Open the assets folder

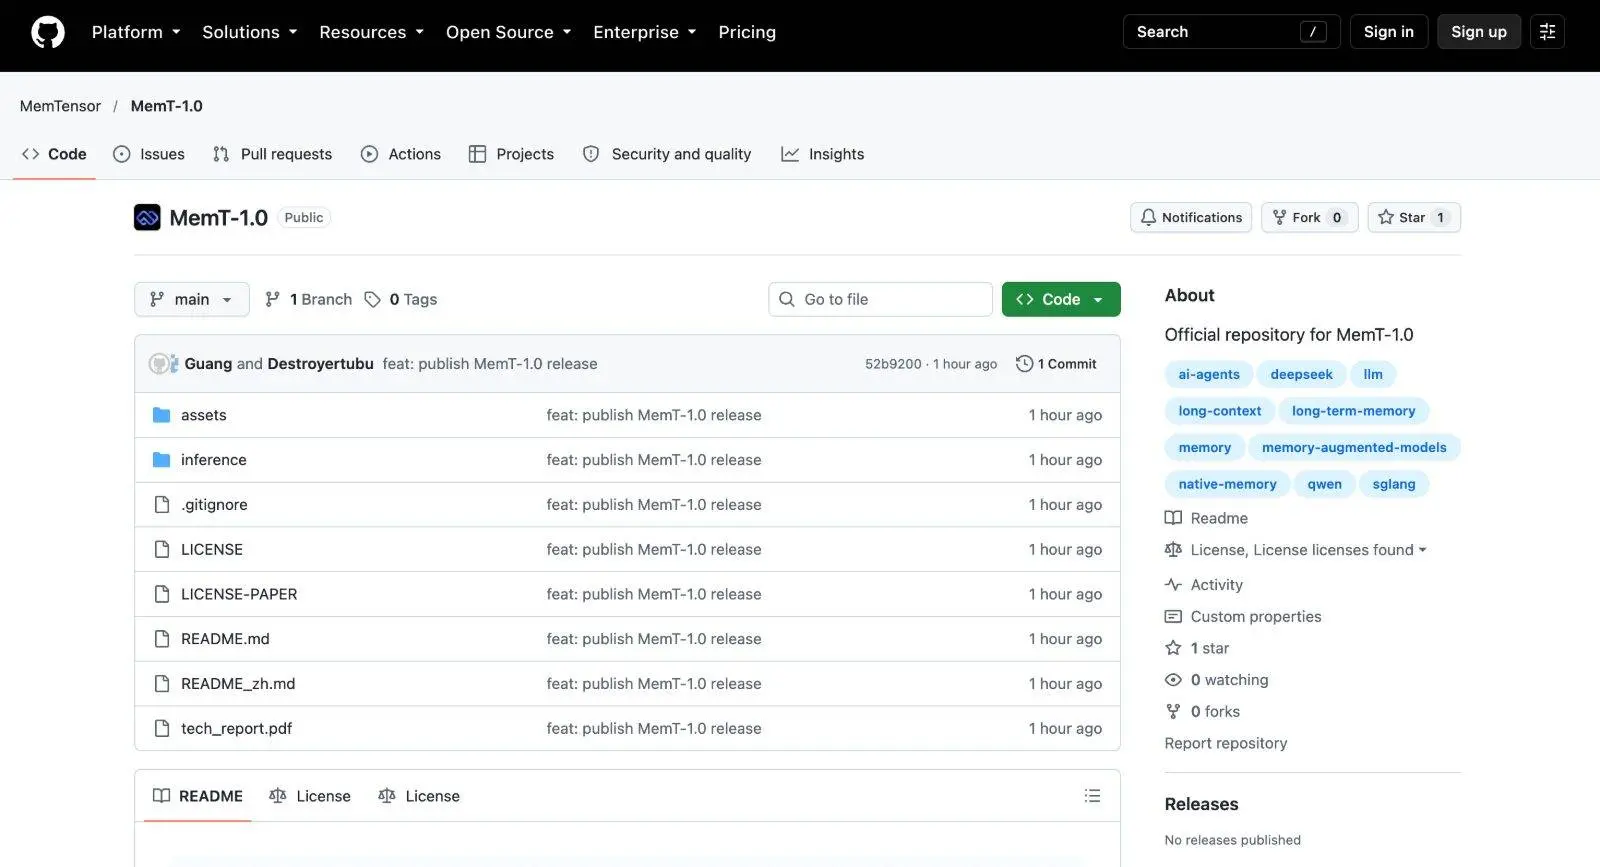coord(204,415)
